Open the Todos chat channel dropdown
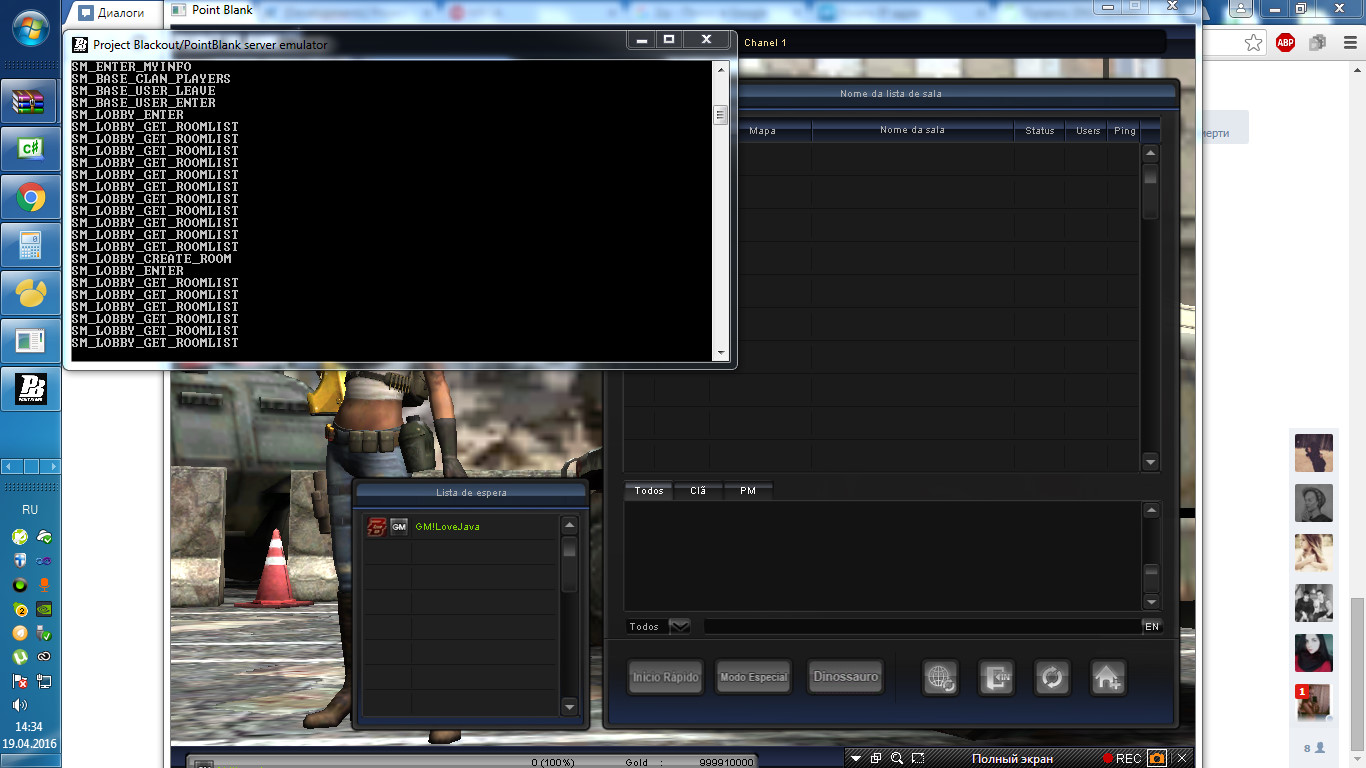The image size is (1366, 768). (680, 626)
